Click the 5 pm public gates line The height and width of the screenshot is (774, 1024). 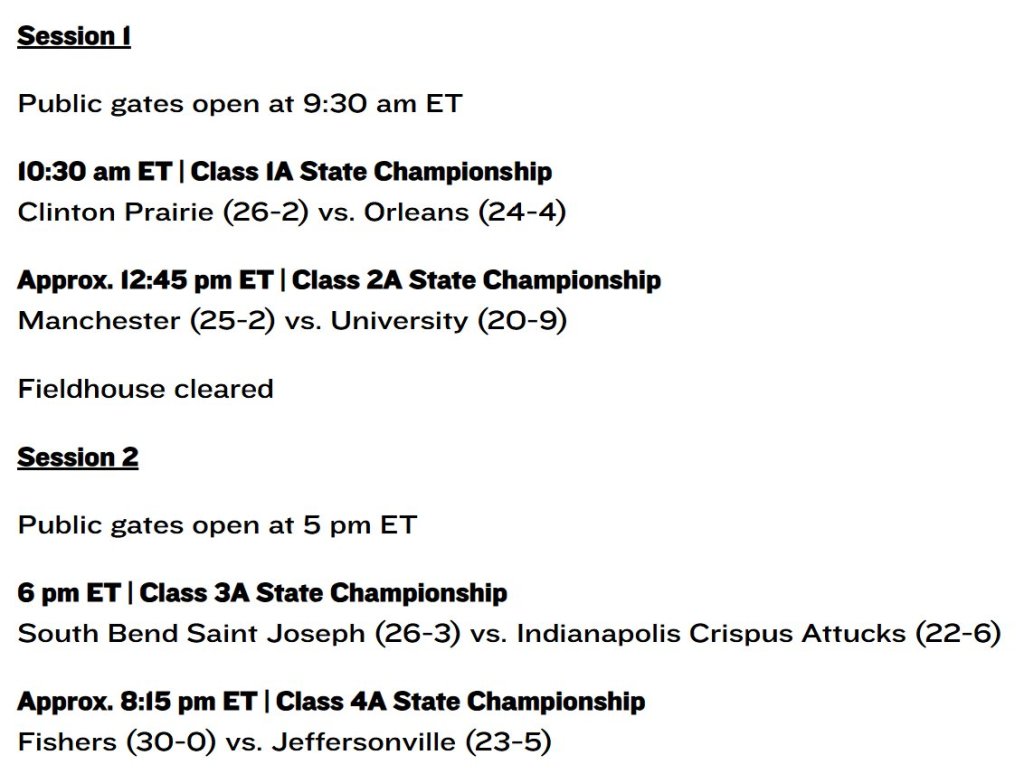(x=217, y=525)
